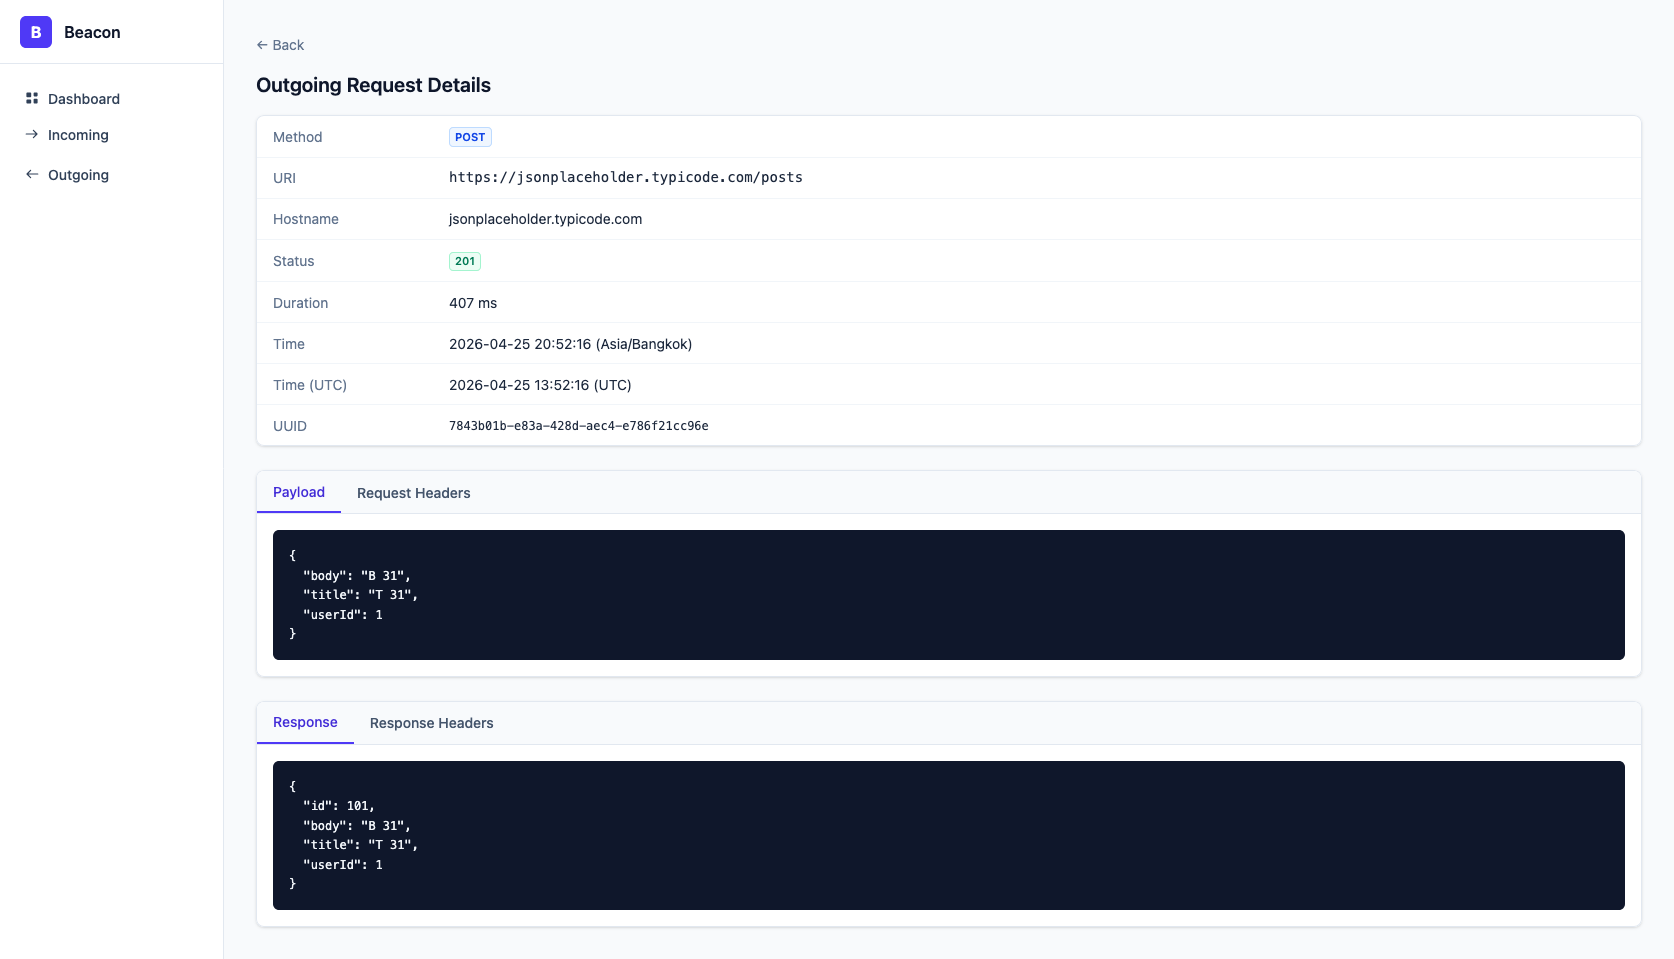Click inside the Payload JSON code block
Image resolution: width=1674 pixels, height=959 pixels.
[948, 595]
